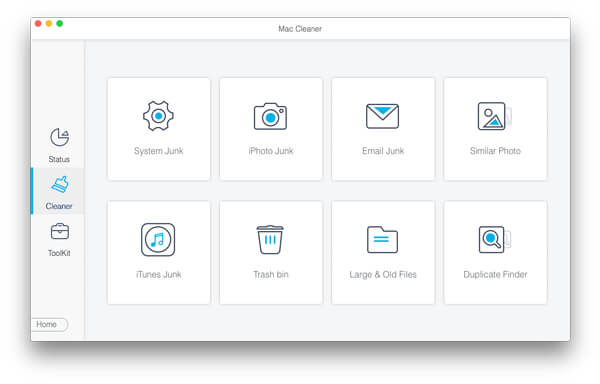Open the ToolKit briefcase icon
Screen dimensions: 600x384
coord(60,232)
